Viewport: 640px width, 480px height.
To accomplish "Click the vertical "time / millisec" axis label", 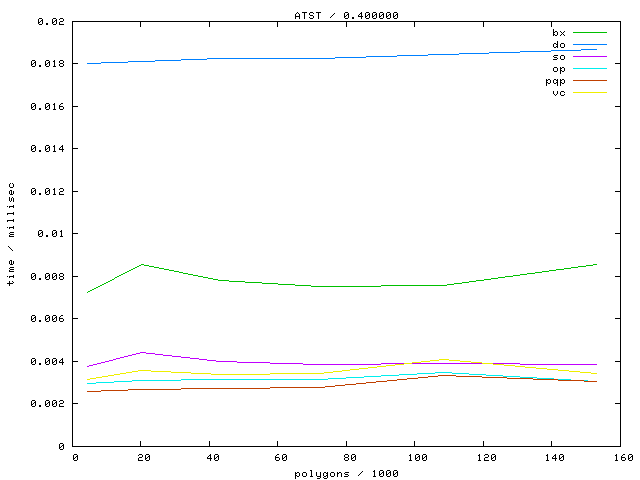I will click(x=11, y=234).
